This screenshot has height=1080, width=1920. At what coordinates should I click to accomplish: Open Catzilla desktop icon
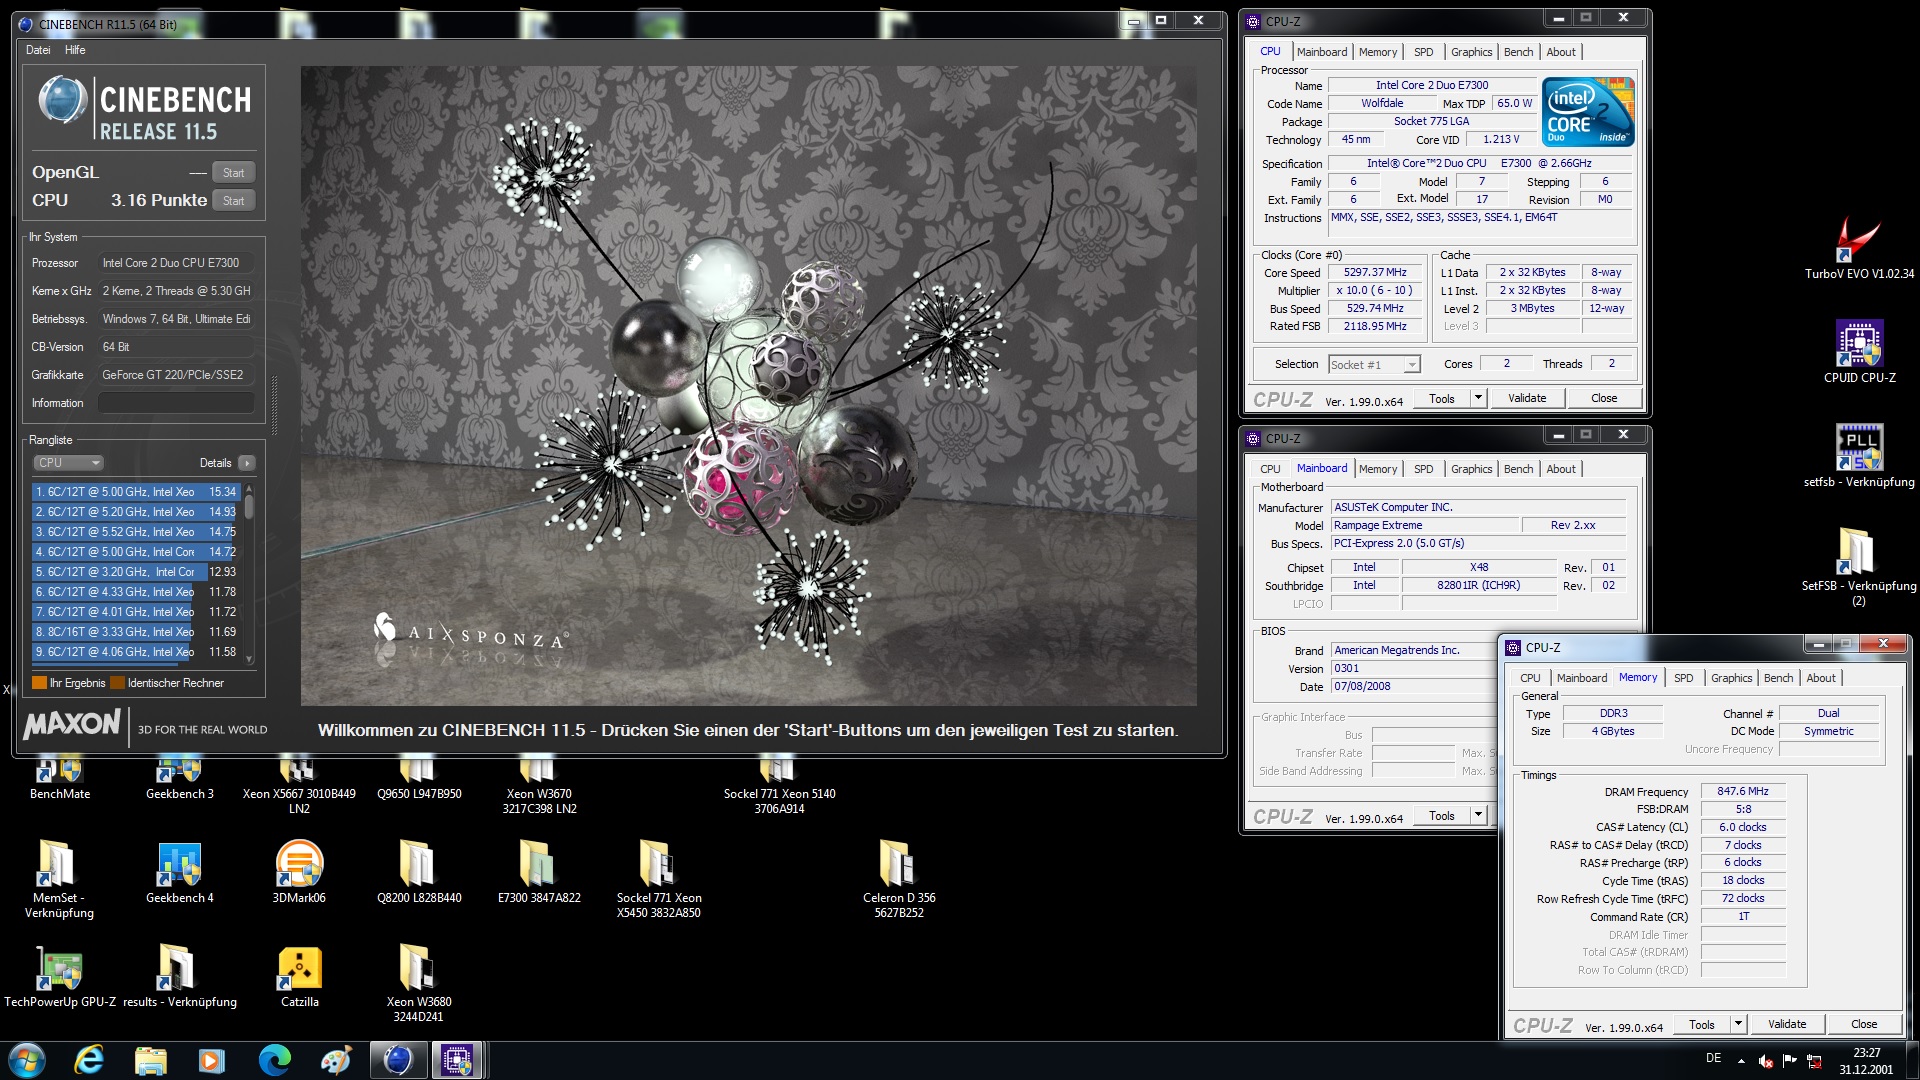pyautogui.click(x=299, y=976)
